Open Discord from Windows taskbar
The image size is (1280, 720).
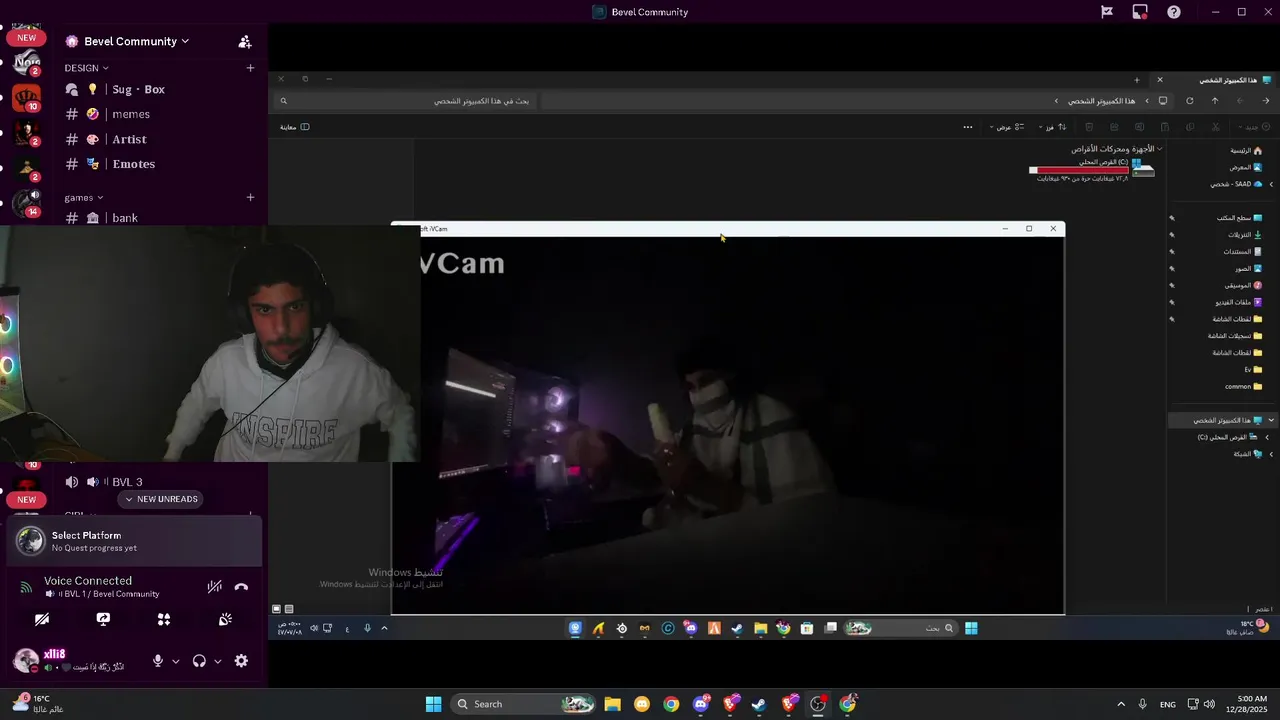point(701,704)
